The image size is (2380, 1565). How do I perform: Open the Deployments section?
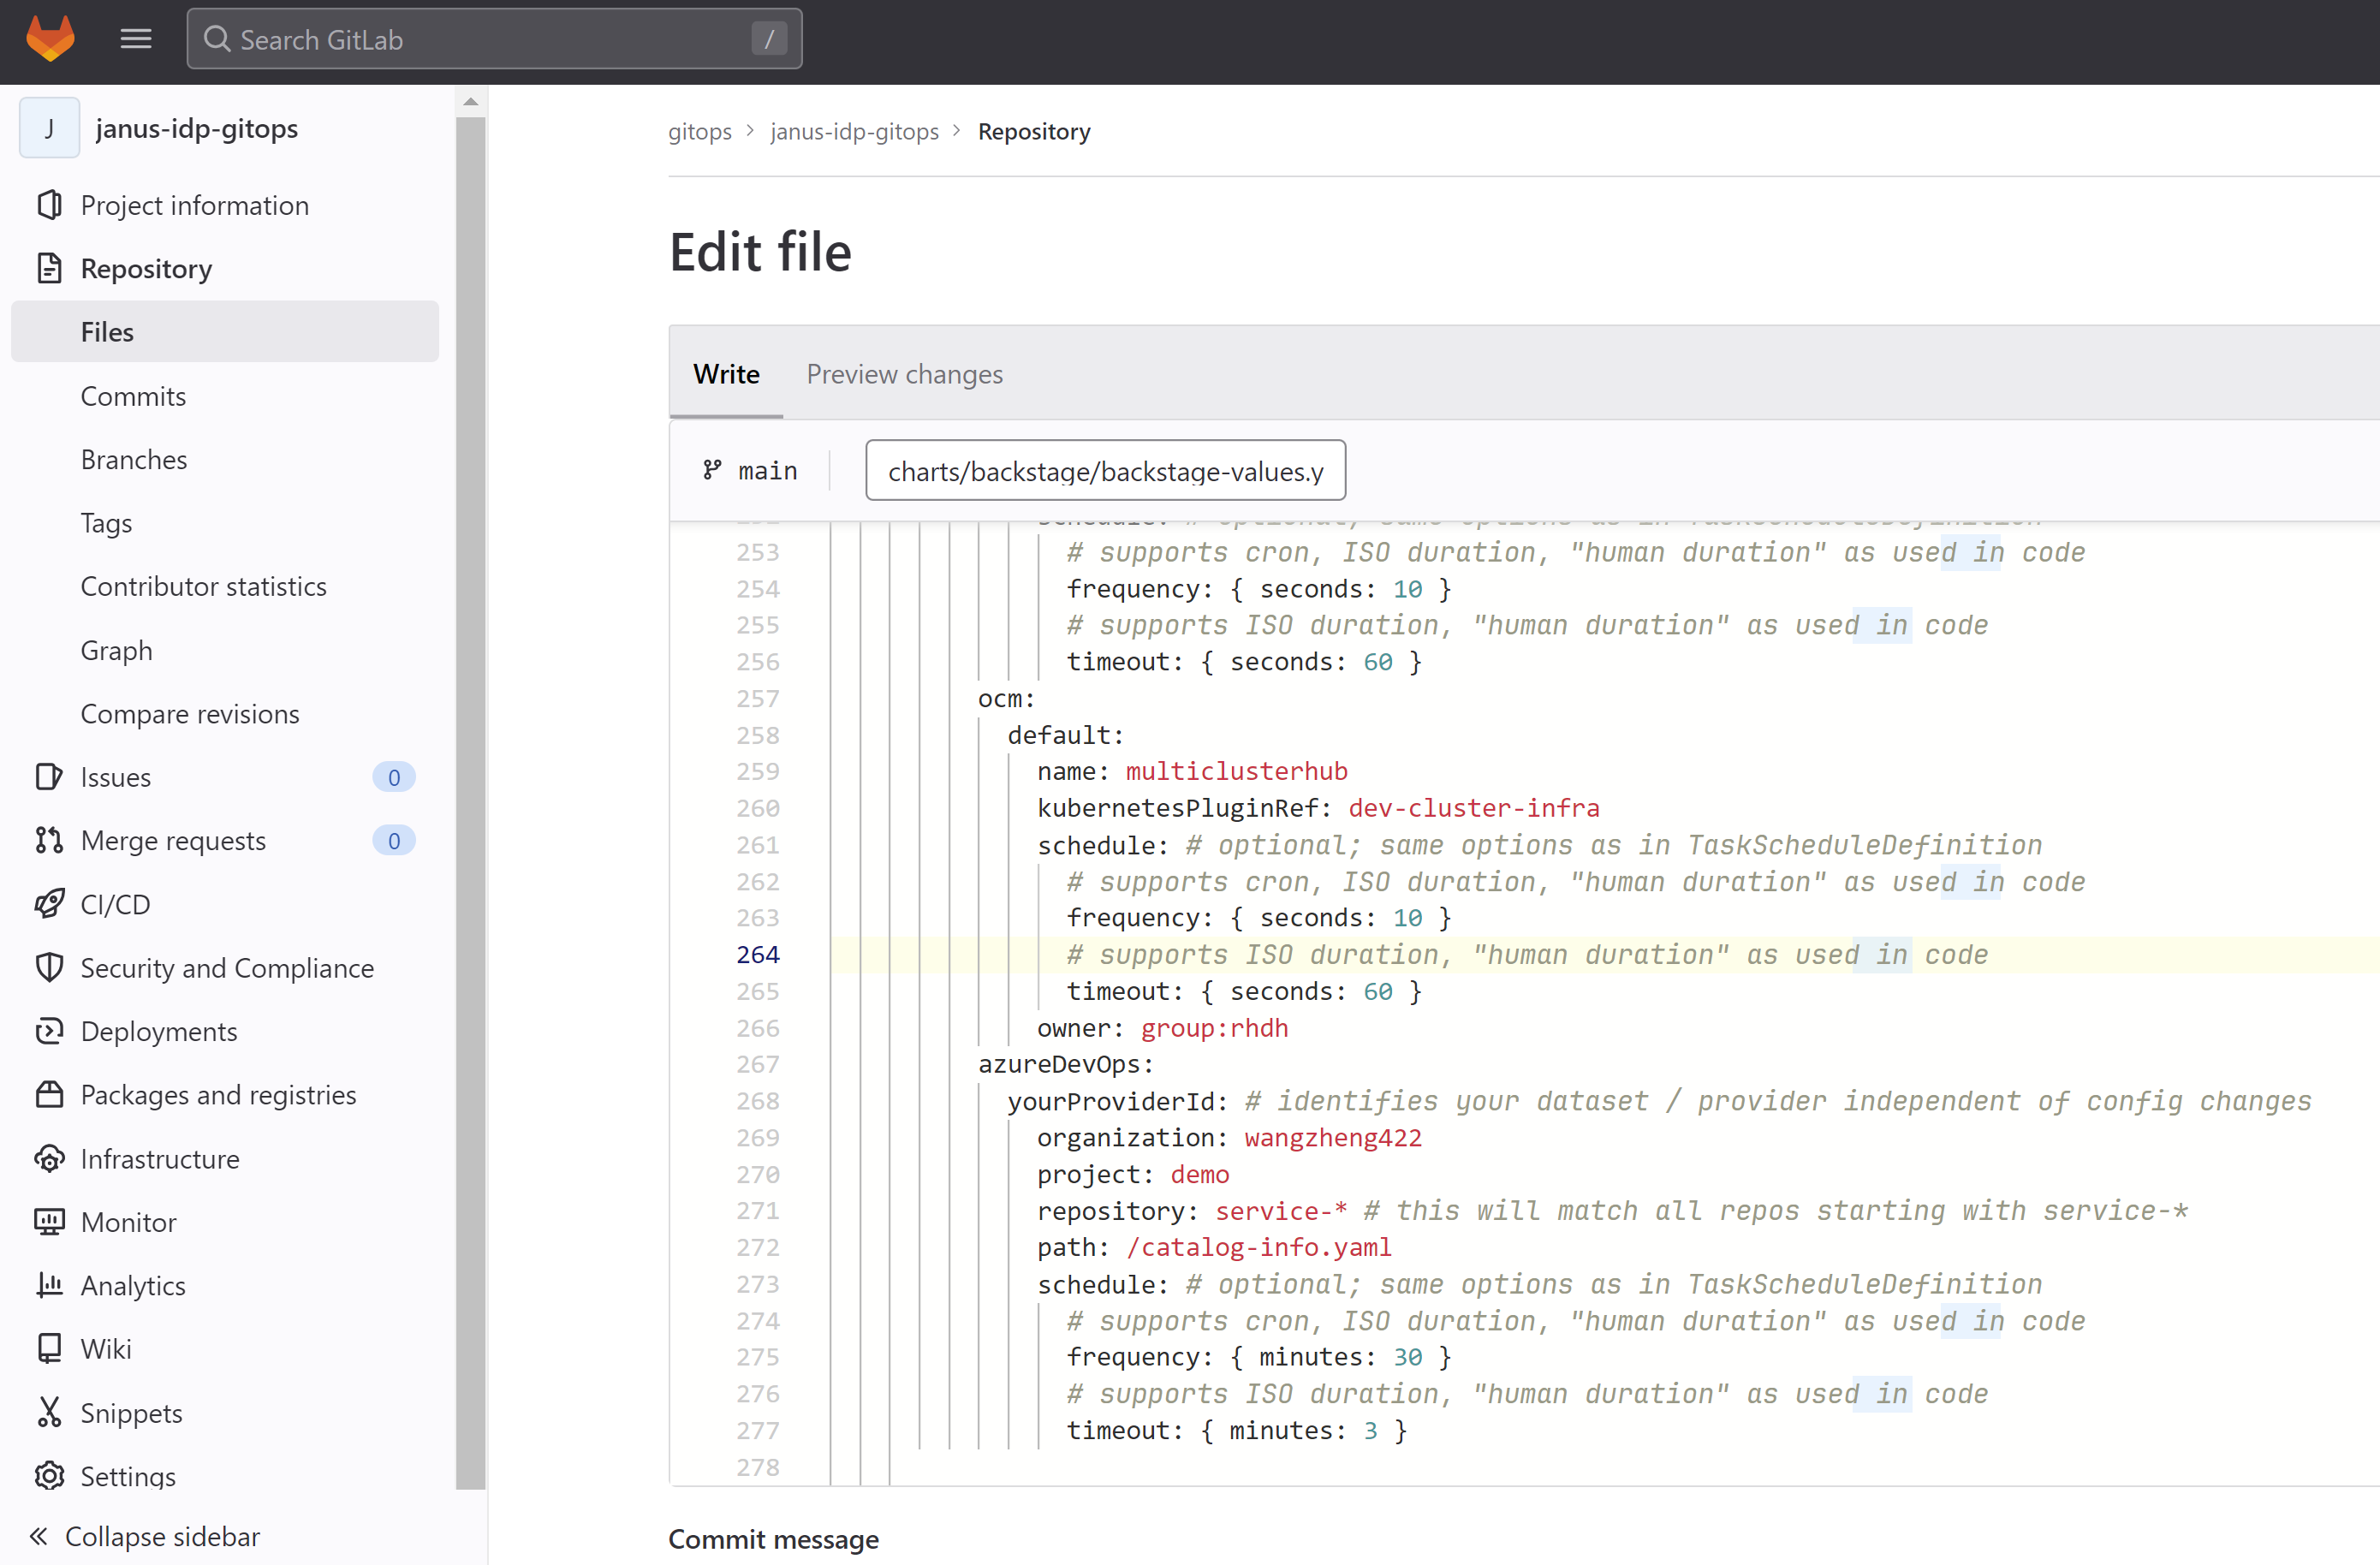click(159, 1031)
